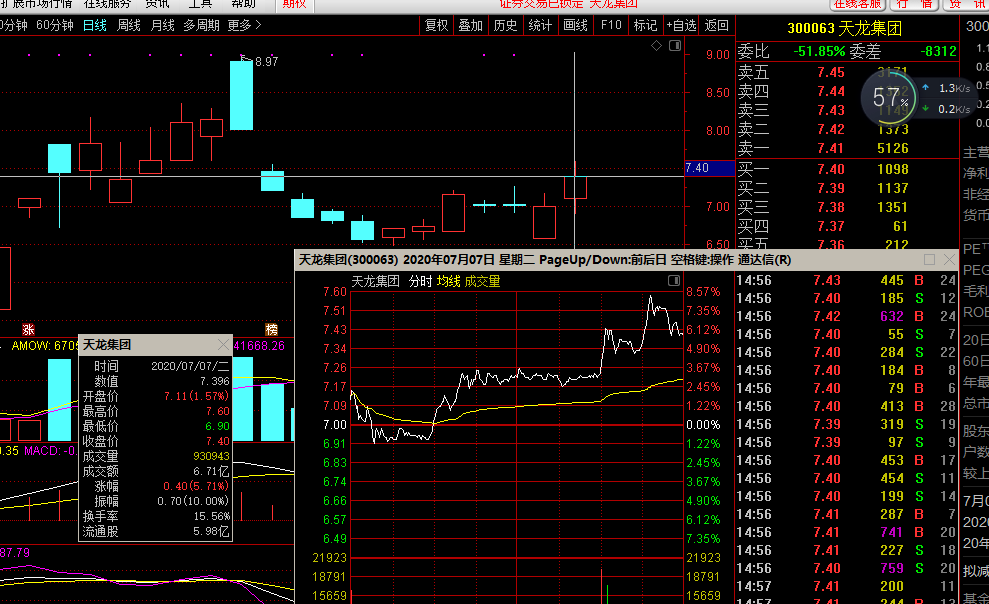989x604 pixels.
Task: Click the 涨幅 0.40(5.71%) row in the info box
Action: tap(156, 486)
